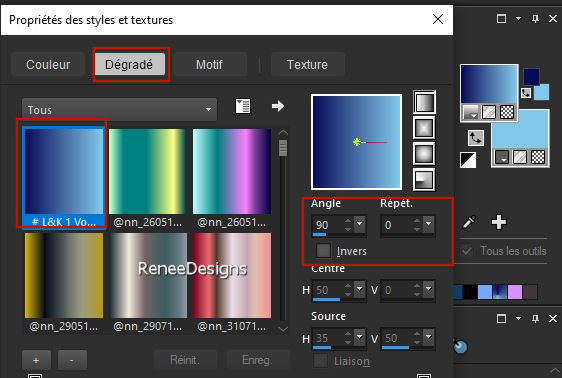
Task: Select the radial gradient style icon
Action: (425, 180)
